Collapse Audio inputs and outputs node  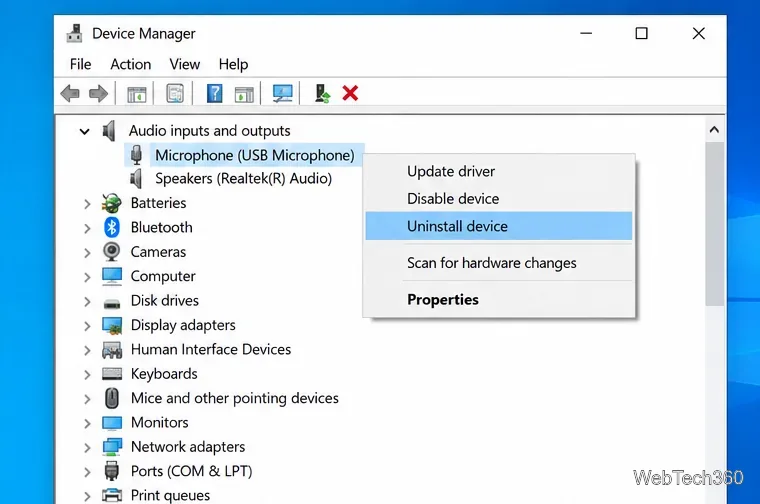[x=84, y=131]
